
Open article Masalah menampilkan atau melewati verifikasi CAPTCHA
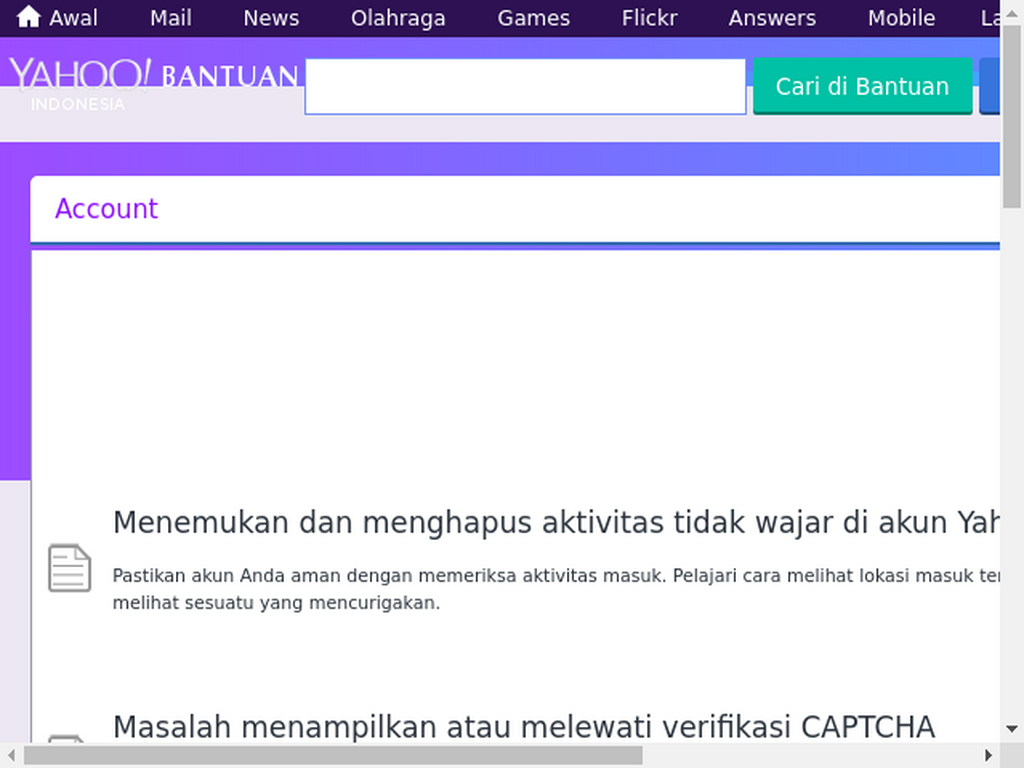coord(524,726)
